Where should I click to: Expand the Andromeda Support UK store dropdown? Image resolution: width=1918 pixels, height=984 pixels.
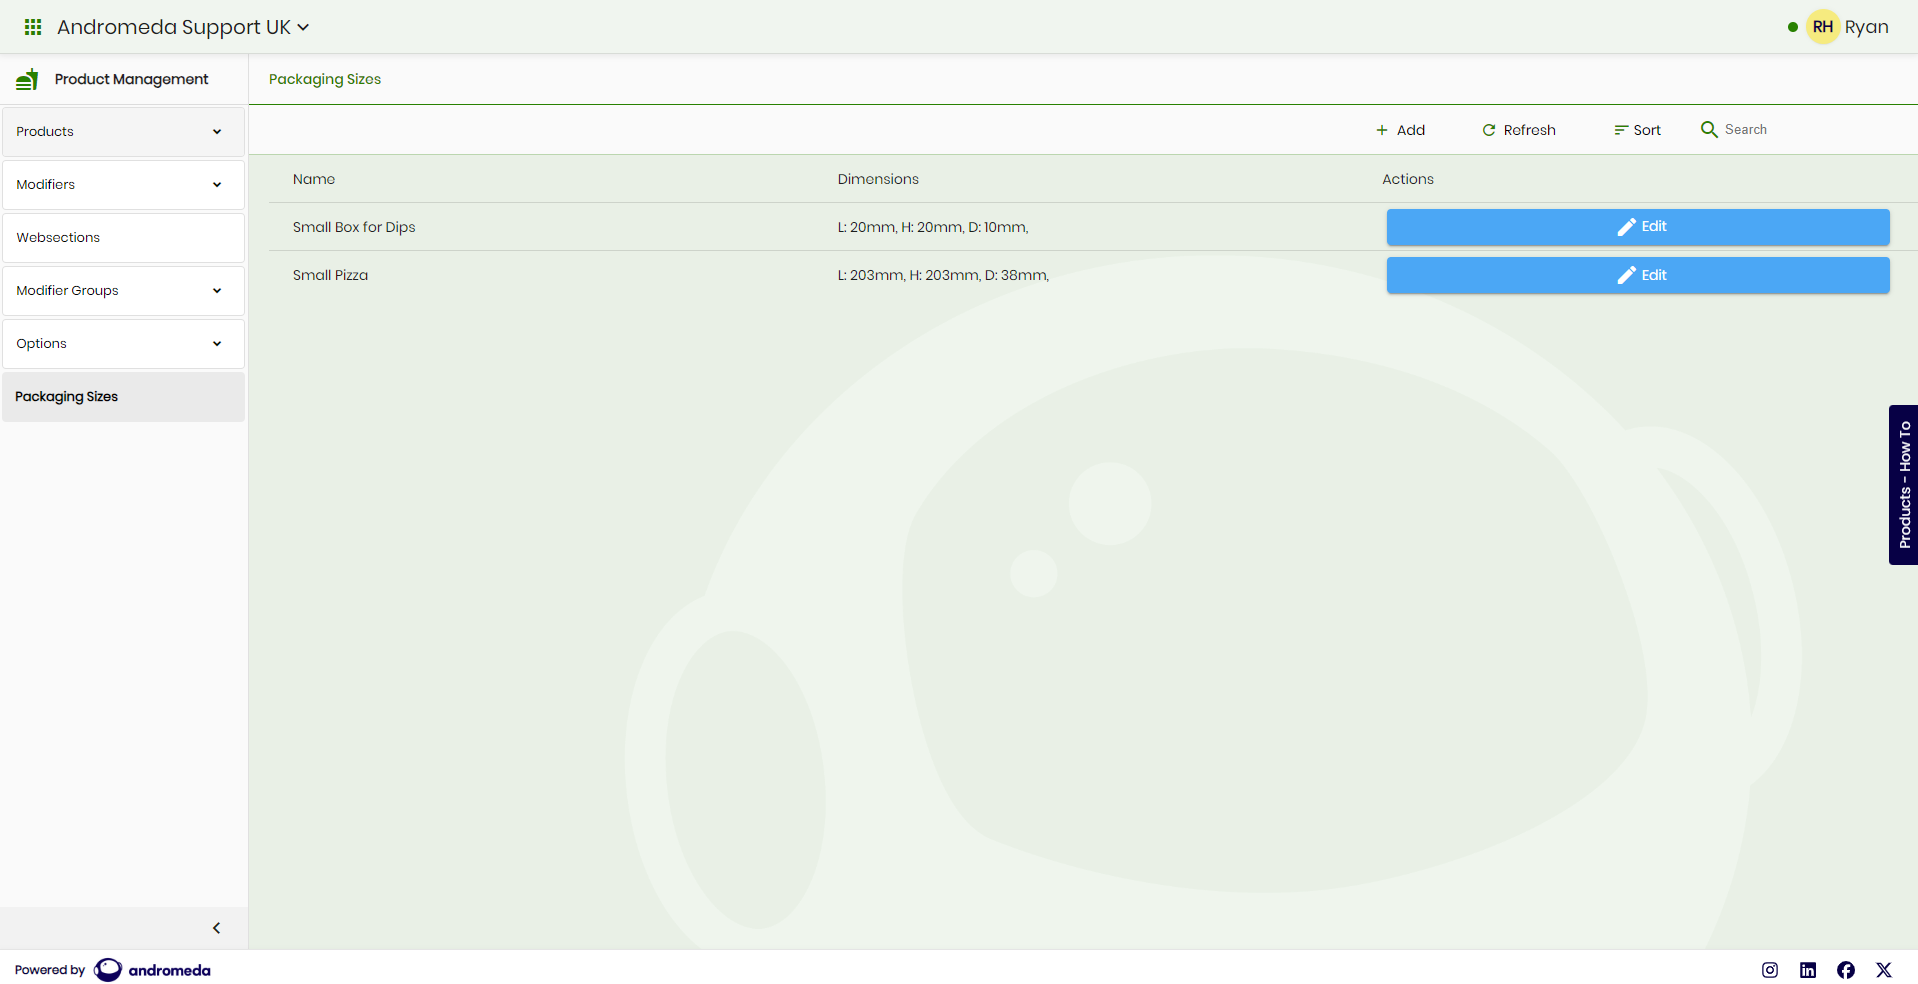coord(183,27)
